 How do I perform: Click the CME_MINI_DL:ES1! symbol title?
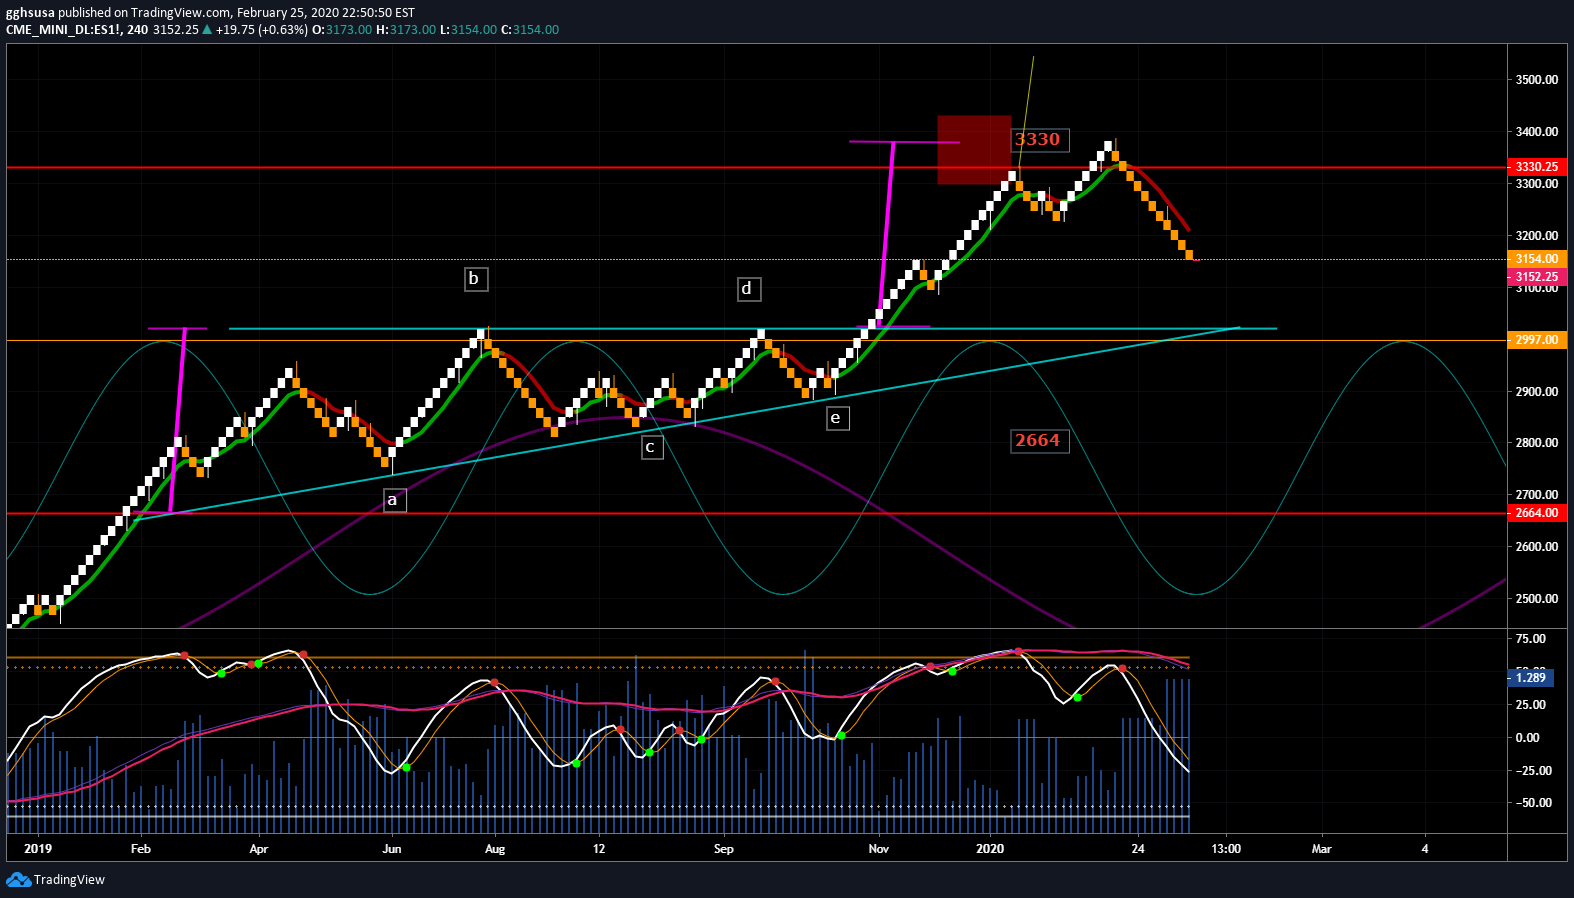tap(63, 30)
